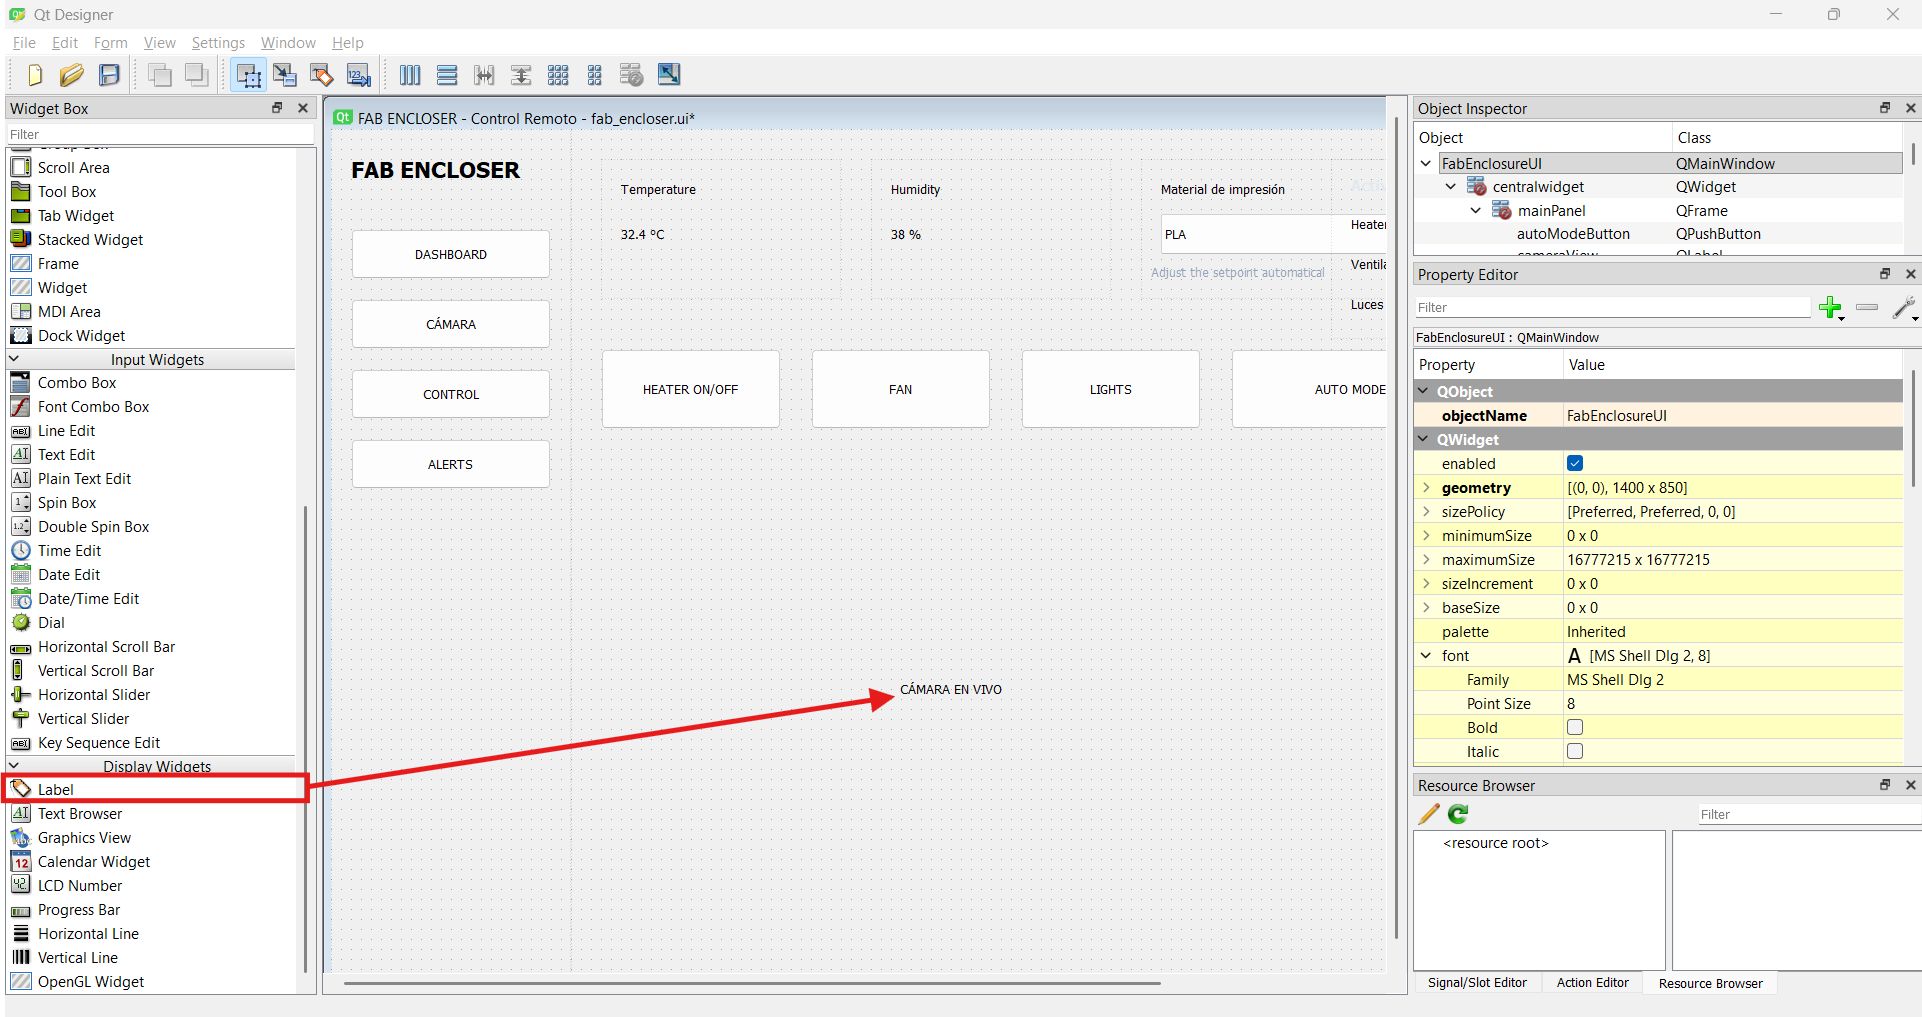Select the PLA material field on form
Image resolution: width=1922 pixels, height=1017 pixels.
(x=1245, y=234)
